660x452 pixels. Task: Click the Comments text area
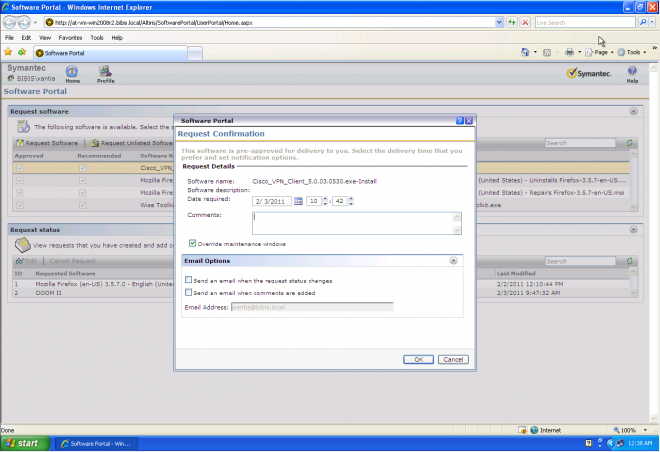pos(357,223)
